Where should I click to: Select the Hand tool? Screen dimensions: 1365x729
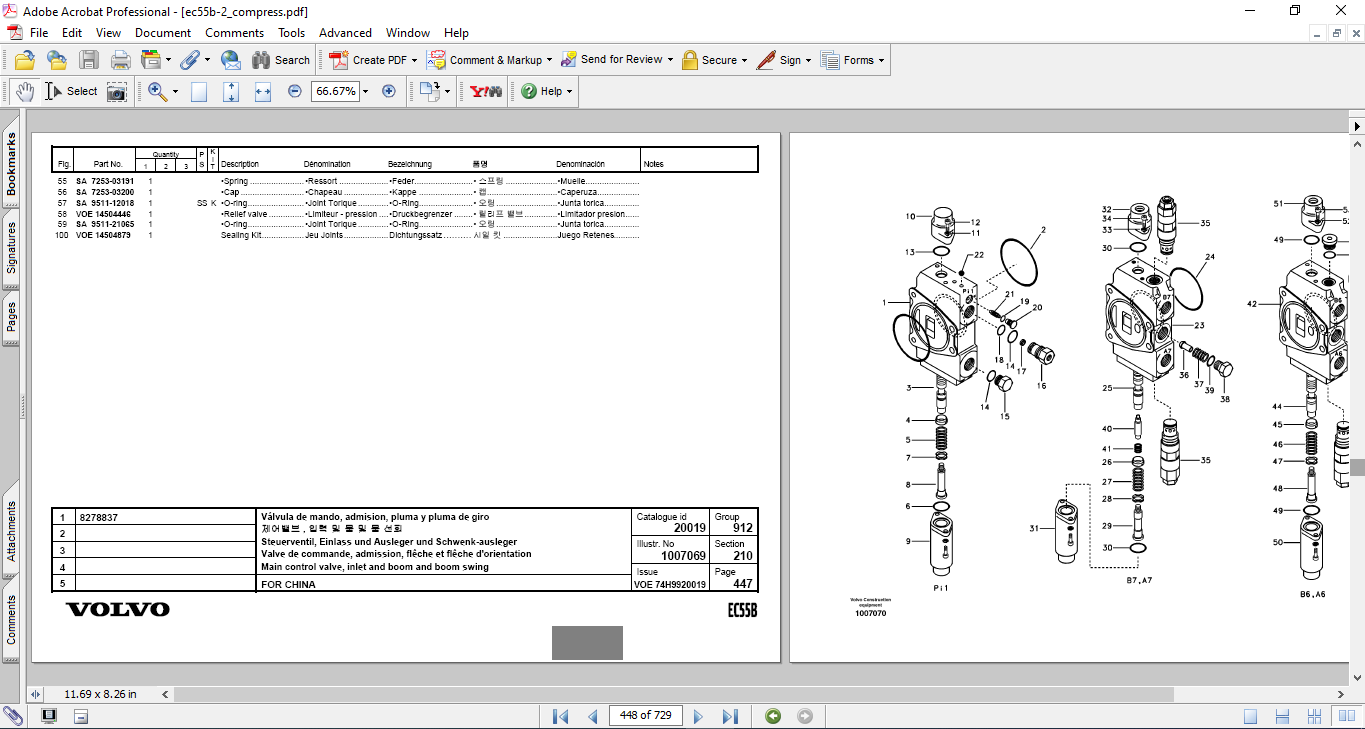tap(24, 91)
